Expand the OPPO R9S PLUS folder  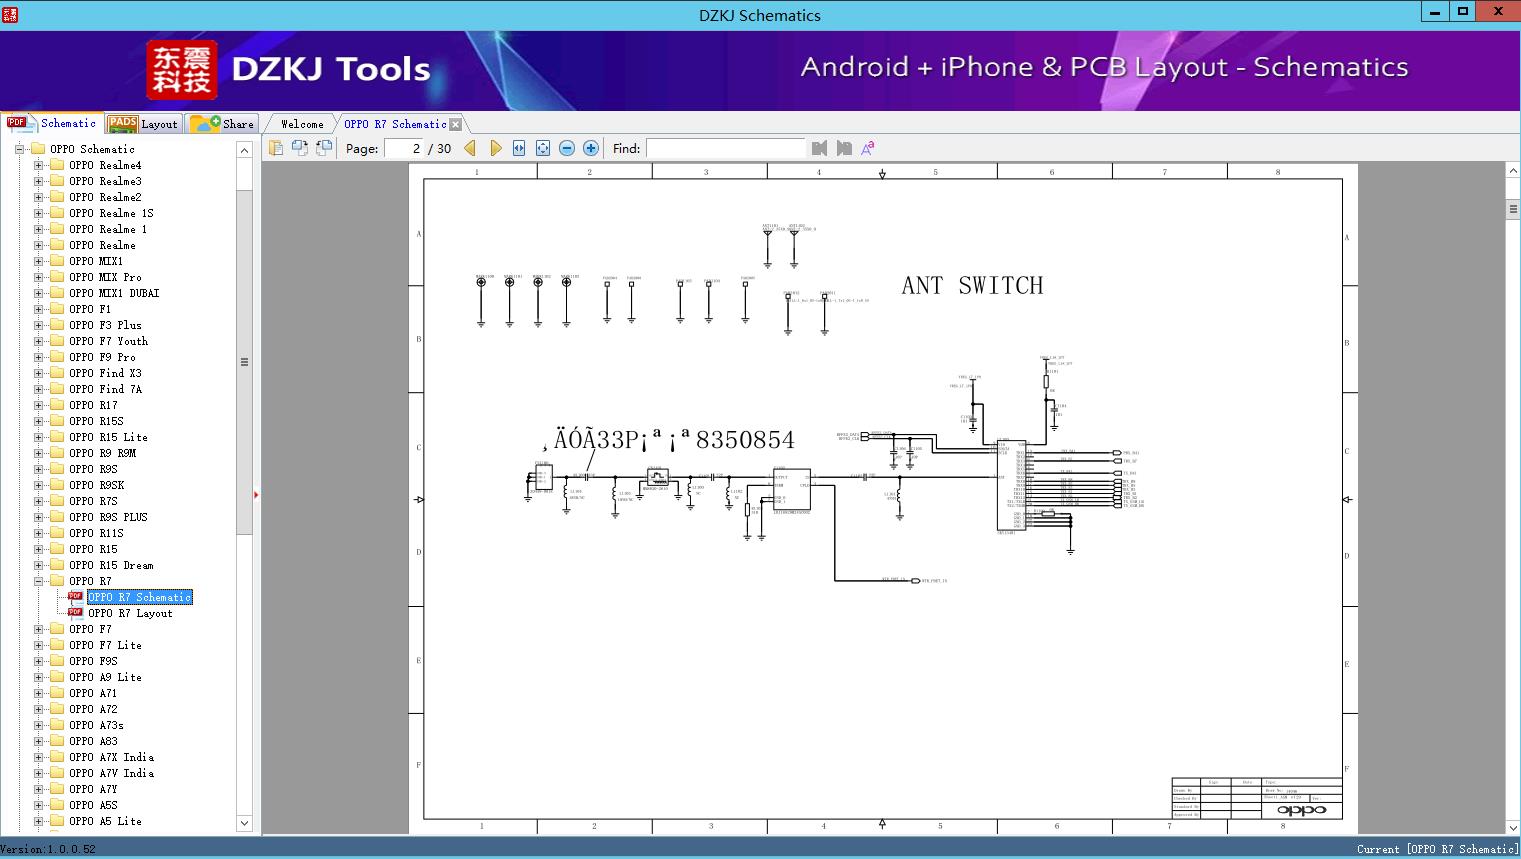tap(38, 517)
